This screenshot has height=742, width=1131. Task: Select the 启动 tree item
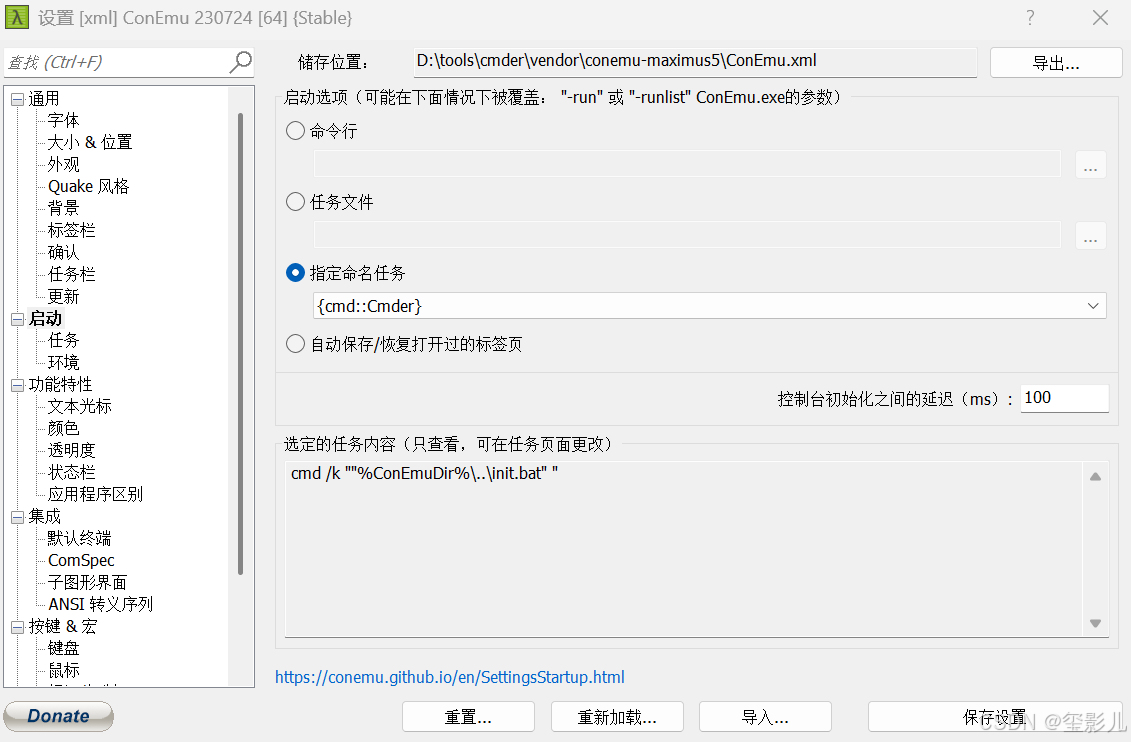point(45,318)
